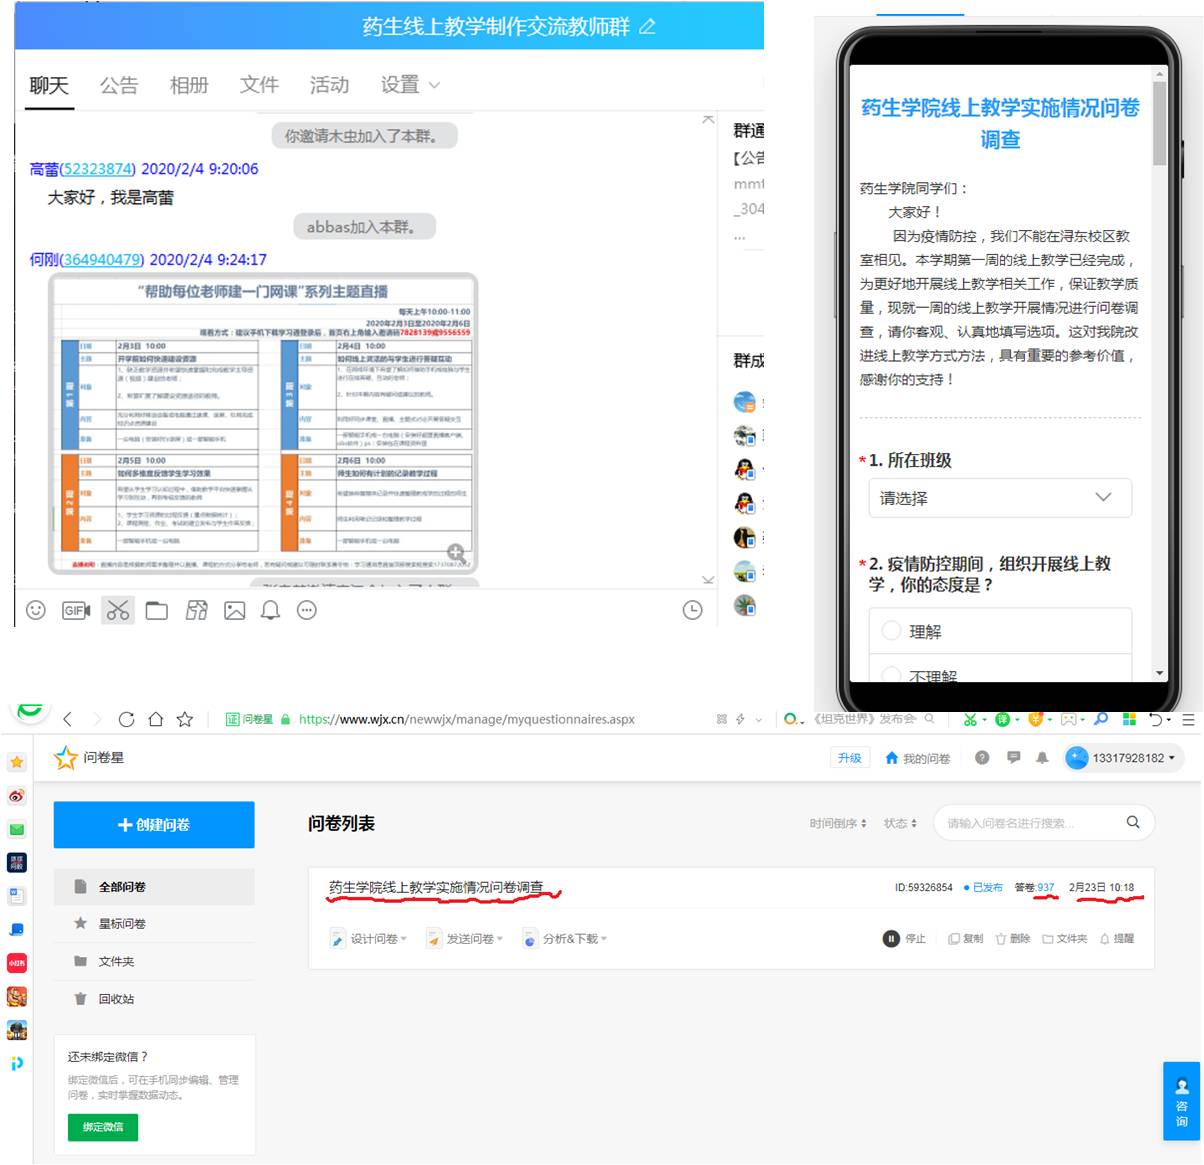Select the 不理解 radio option

(x=892, y=675)
